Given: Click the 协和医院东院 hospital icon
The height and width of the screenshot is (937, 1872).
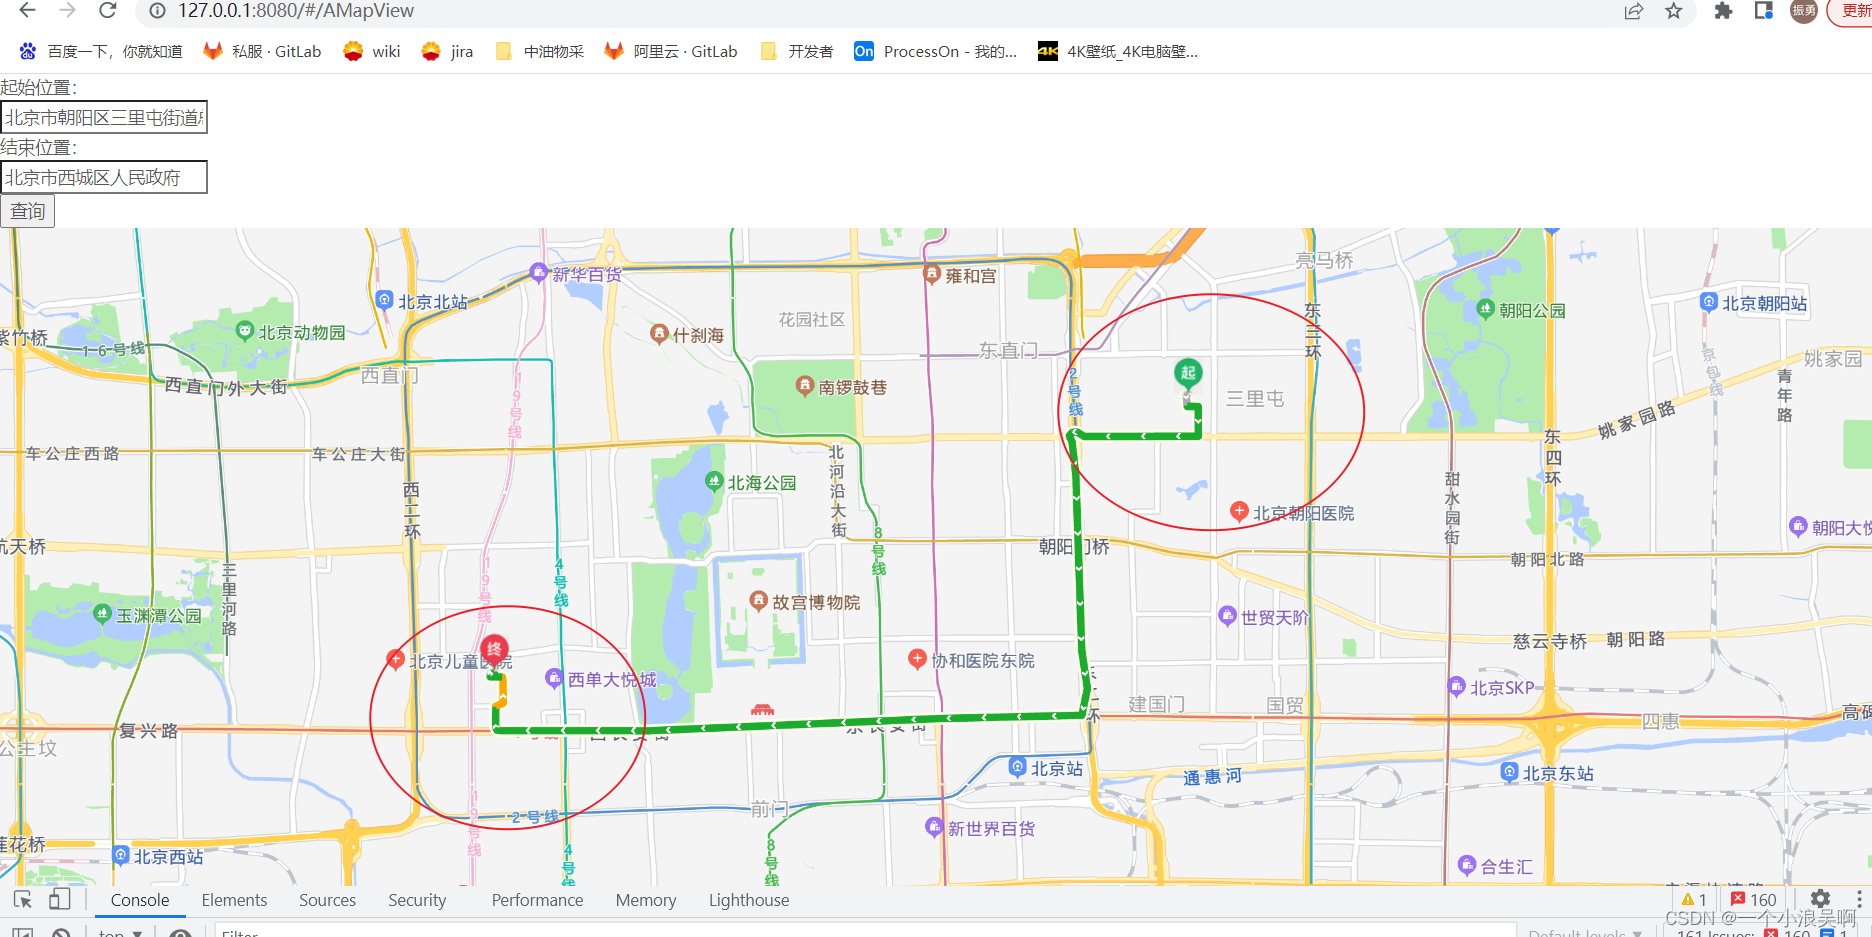Looking at the screenshot, I should tap(917, 658).
